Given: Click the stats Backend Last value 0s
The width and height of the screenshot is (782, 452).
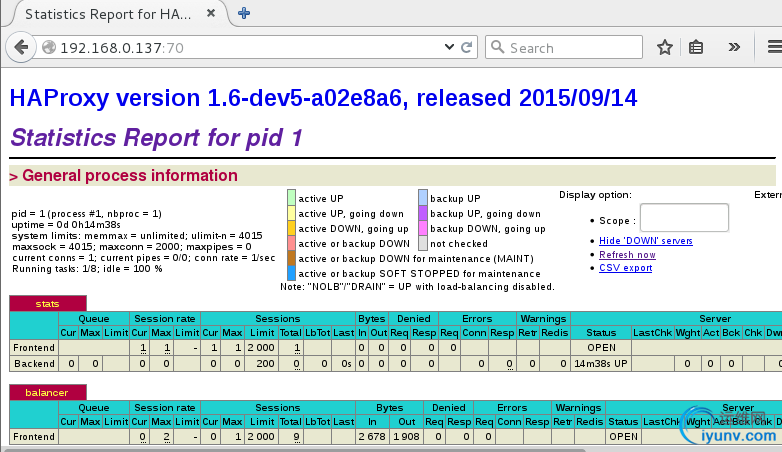Looking at the screenshot, I should (x=344, y=364).
